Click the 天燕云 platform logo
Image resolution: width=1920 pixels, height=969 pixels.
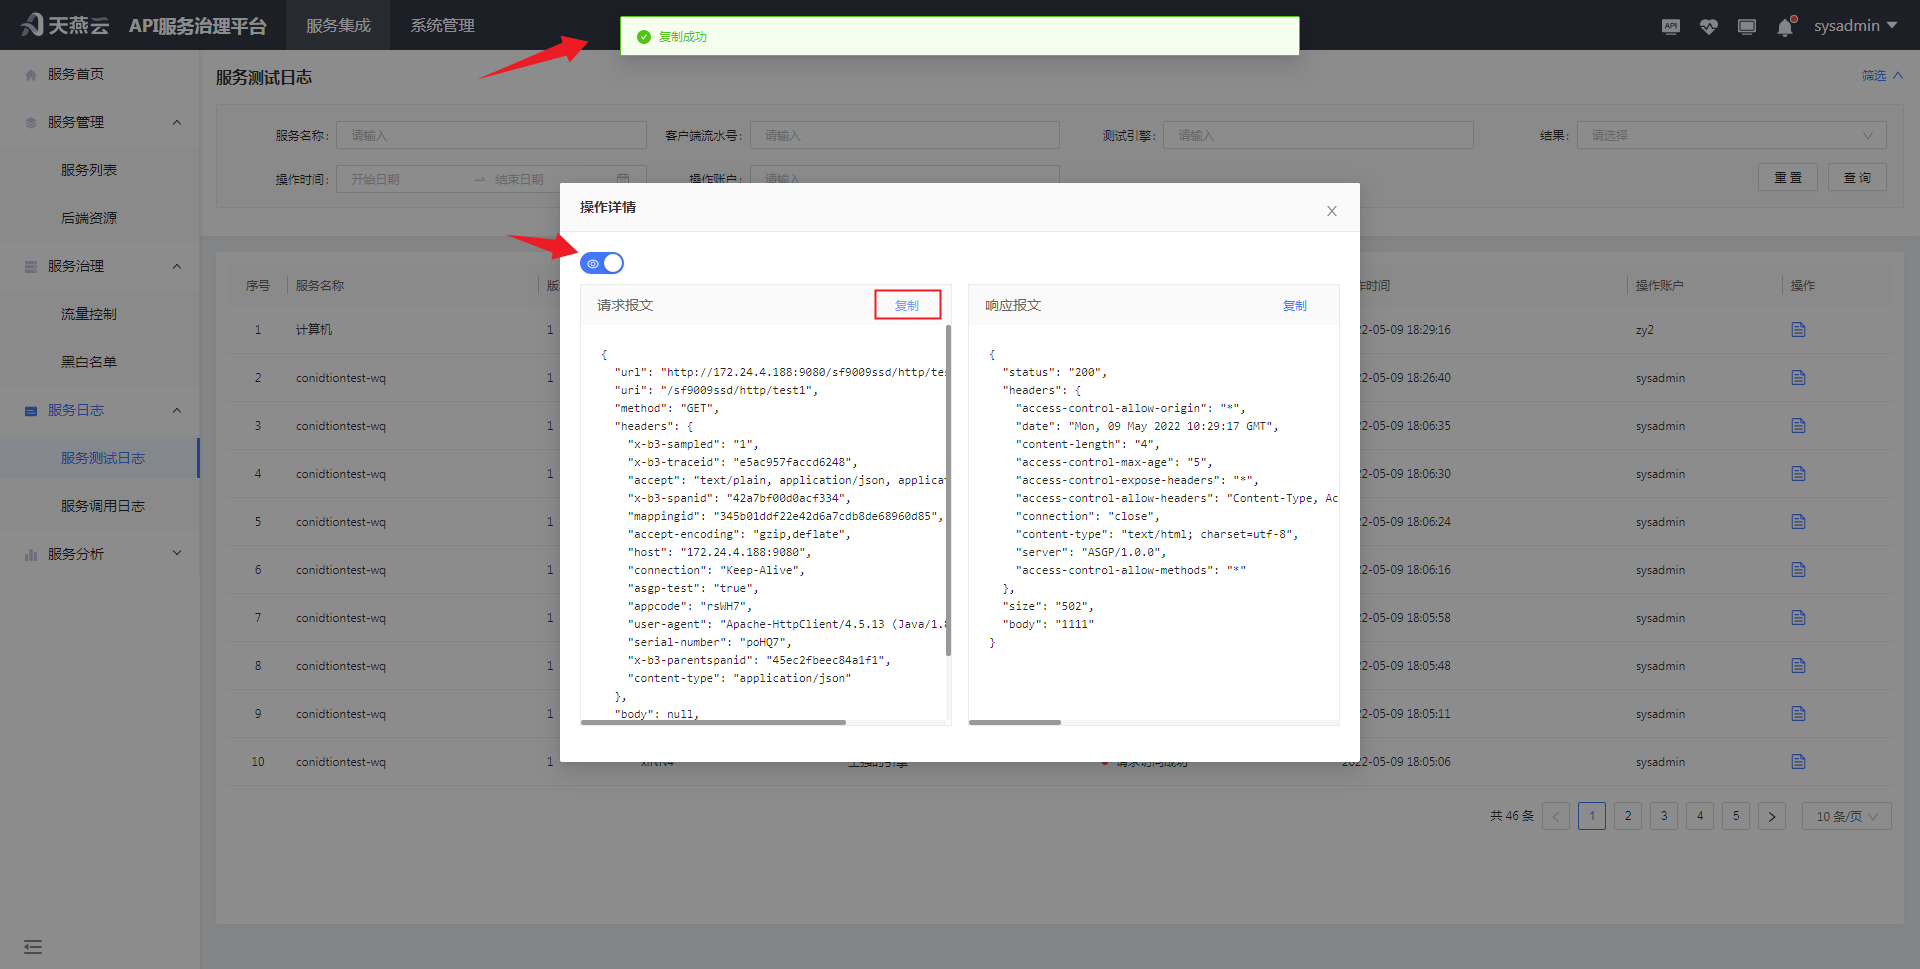pyautogui.click(x=63, y=24)
